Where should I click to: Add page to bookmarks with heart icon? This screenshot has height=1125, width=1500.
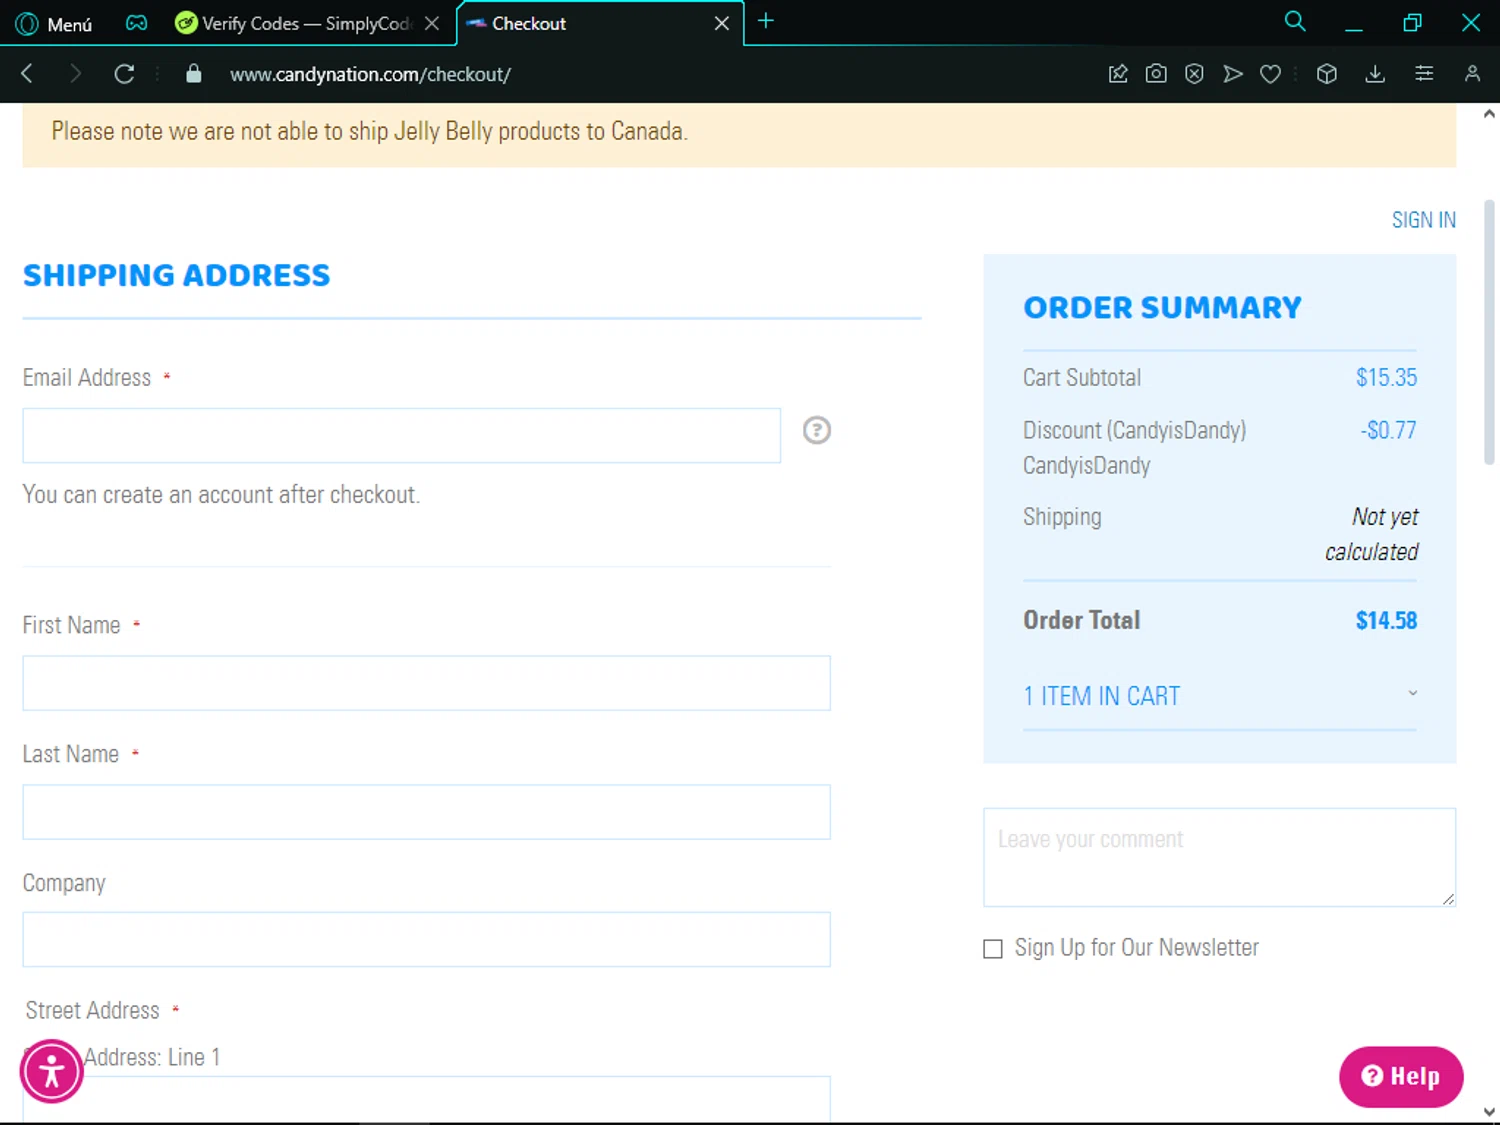pyautogui.click(x=1271, y=73)
